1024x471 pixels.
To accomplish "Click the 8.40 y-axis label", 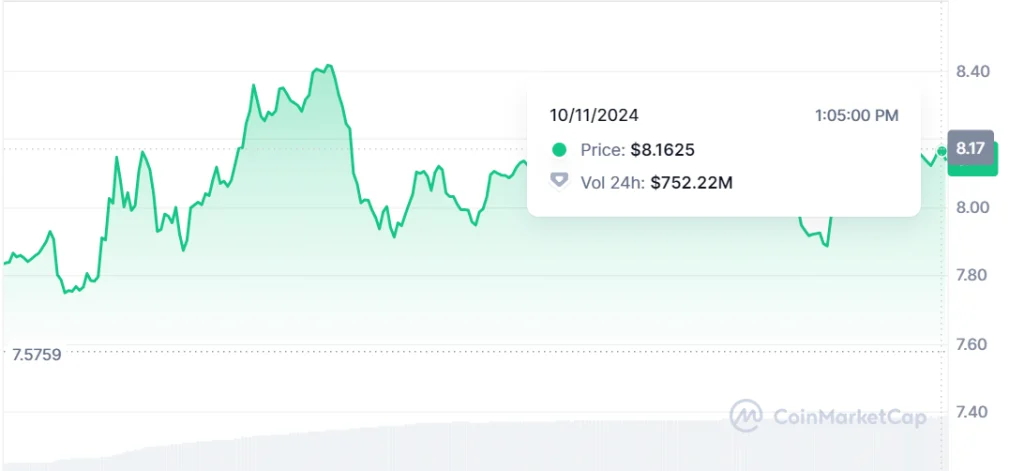I will pos(972,72).
